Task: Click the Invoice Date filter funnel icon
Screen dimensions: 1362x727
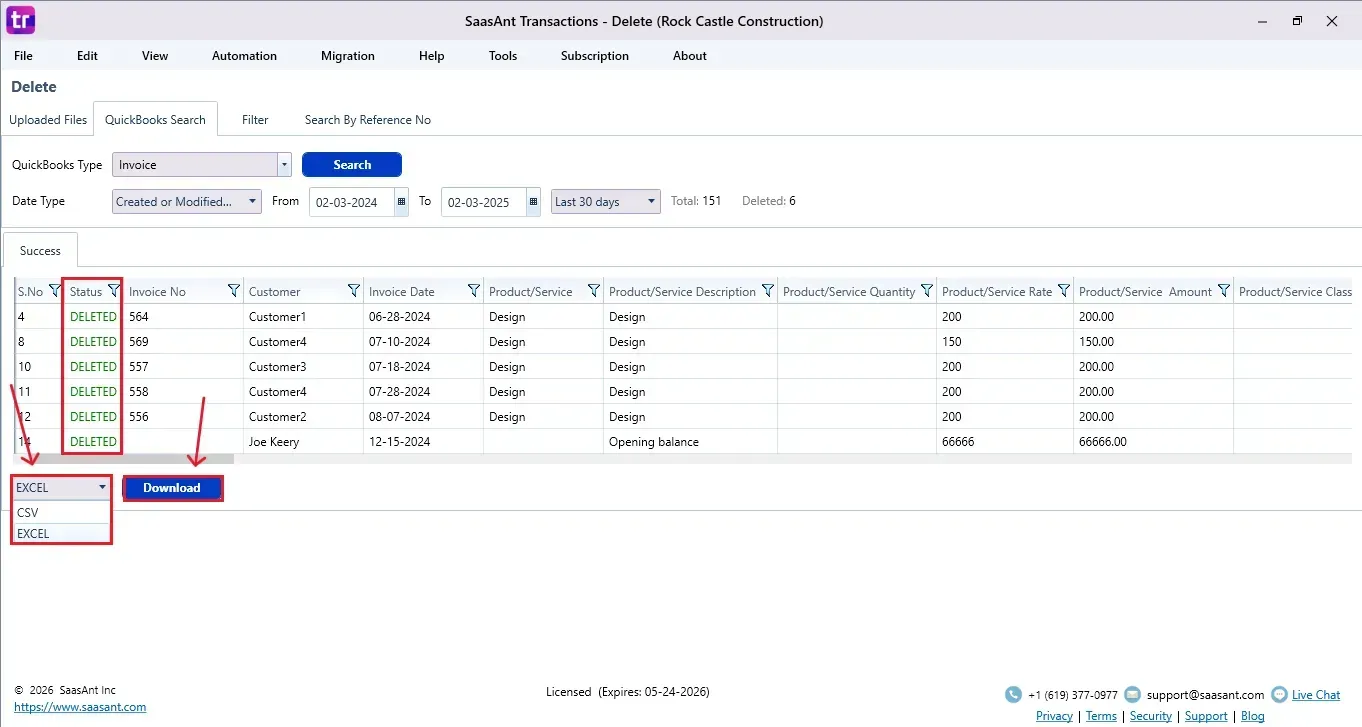Action: pyautogui.click(x=474, y=291)
